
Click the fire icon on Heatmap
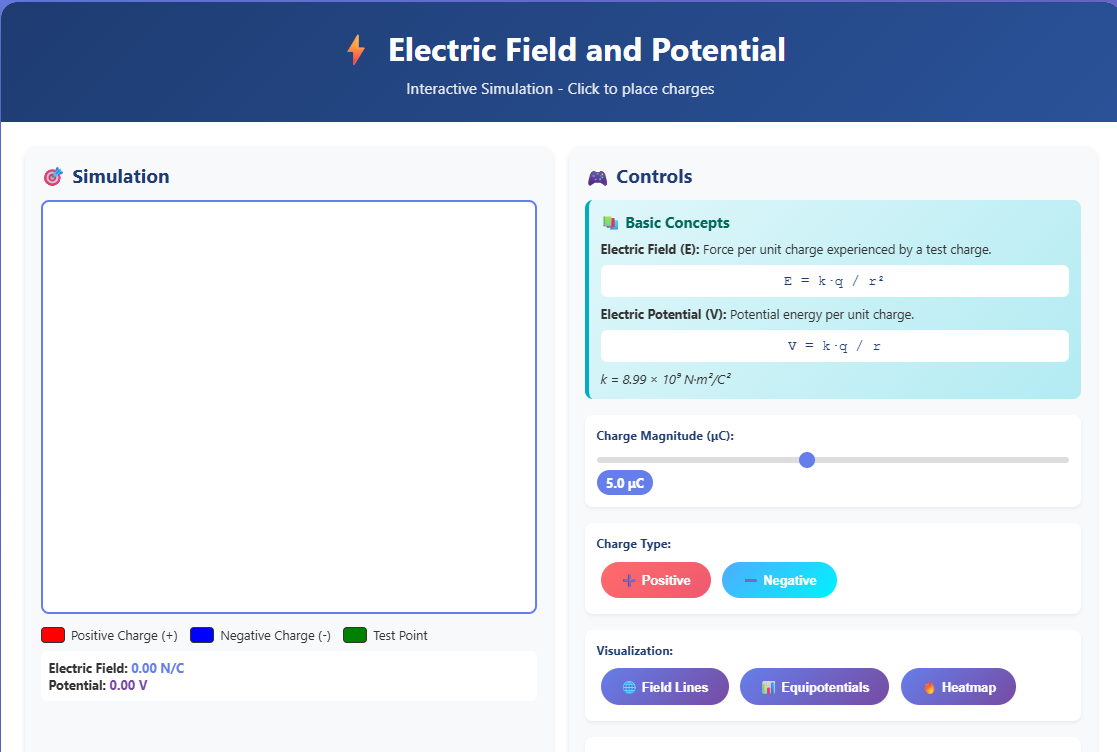click(x=929, y=687)
